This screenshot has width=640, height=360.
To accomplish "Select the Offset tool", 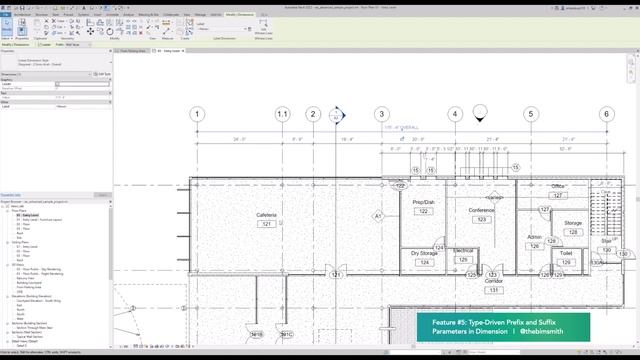I will click(100, 22).
